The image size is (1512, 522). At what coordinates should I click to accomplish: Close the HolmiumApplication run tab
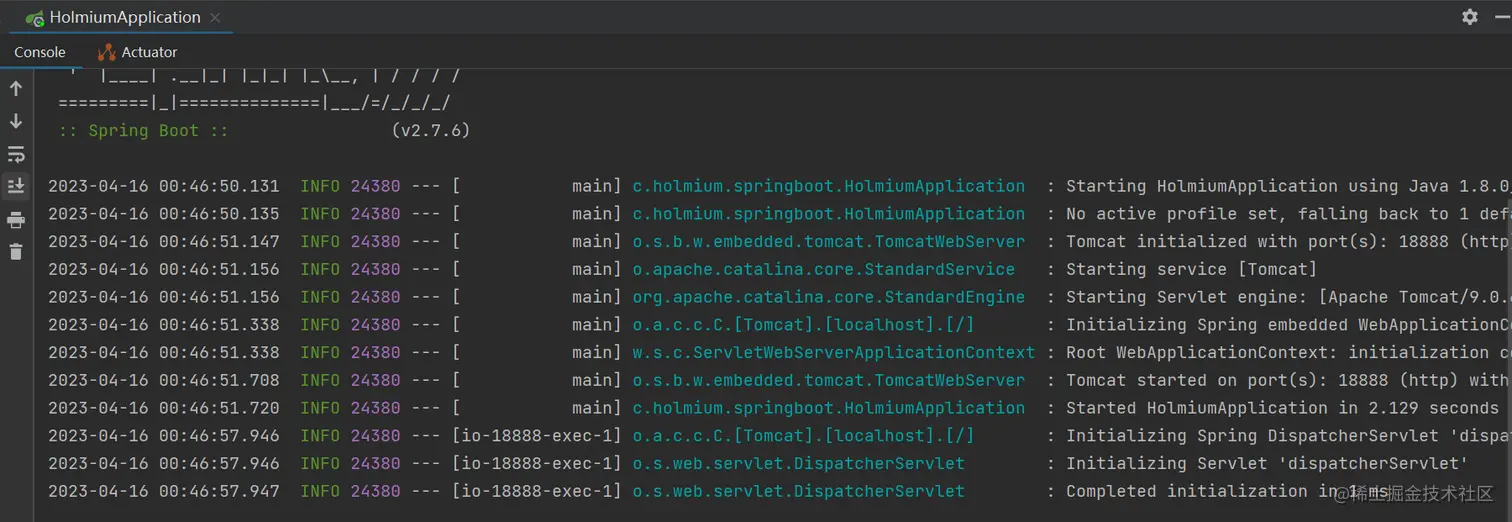point(216,18)
